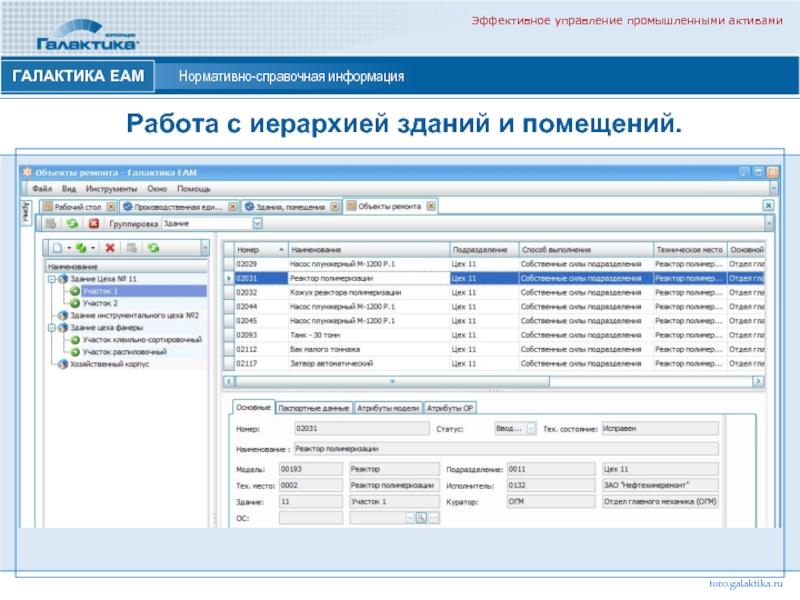The image size is (800, 600).
Task: Select Участок 2 in the building tree
Action: point(100,302)
